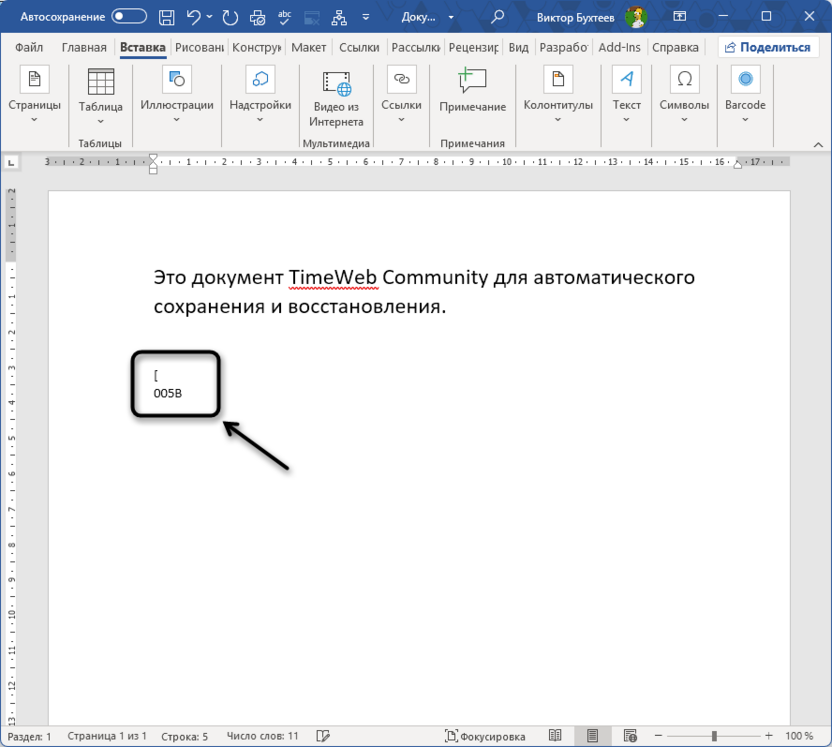The width and height of the screenshot is (832, 747).
Task: Open ribbon display options
Action: tap(680, 17)
